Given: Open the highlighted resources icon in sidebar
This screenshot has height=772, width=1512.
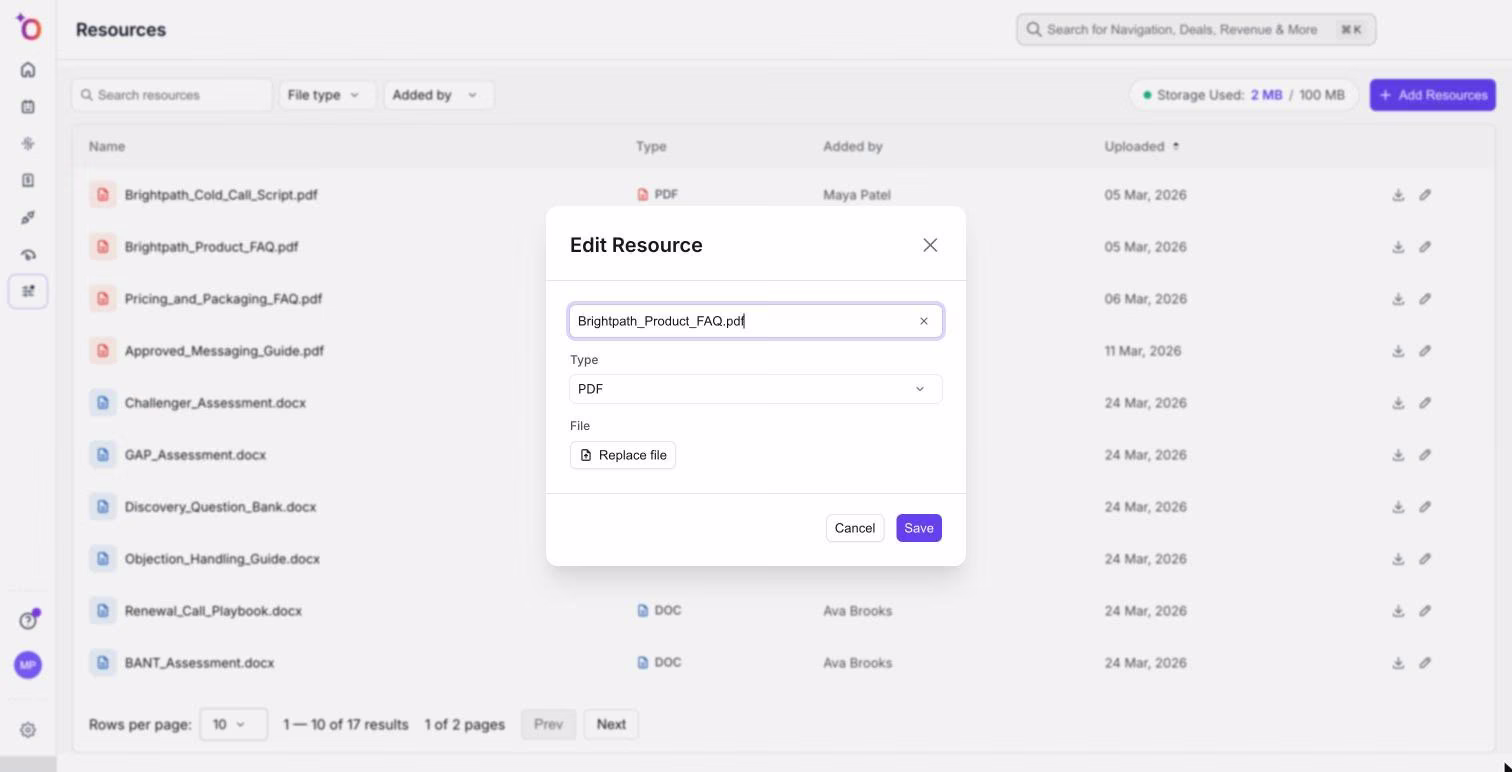Looking at the screenshot, I should pos(28,291).
